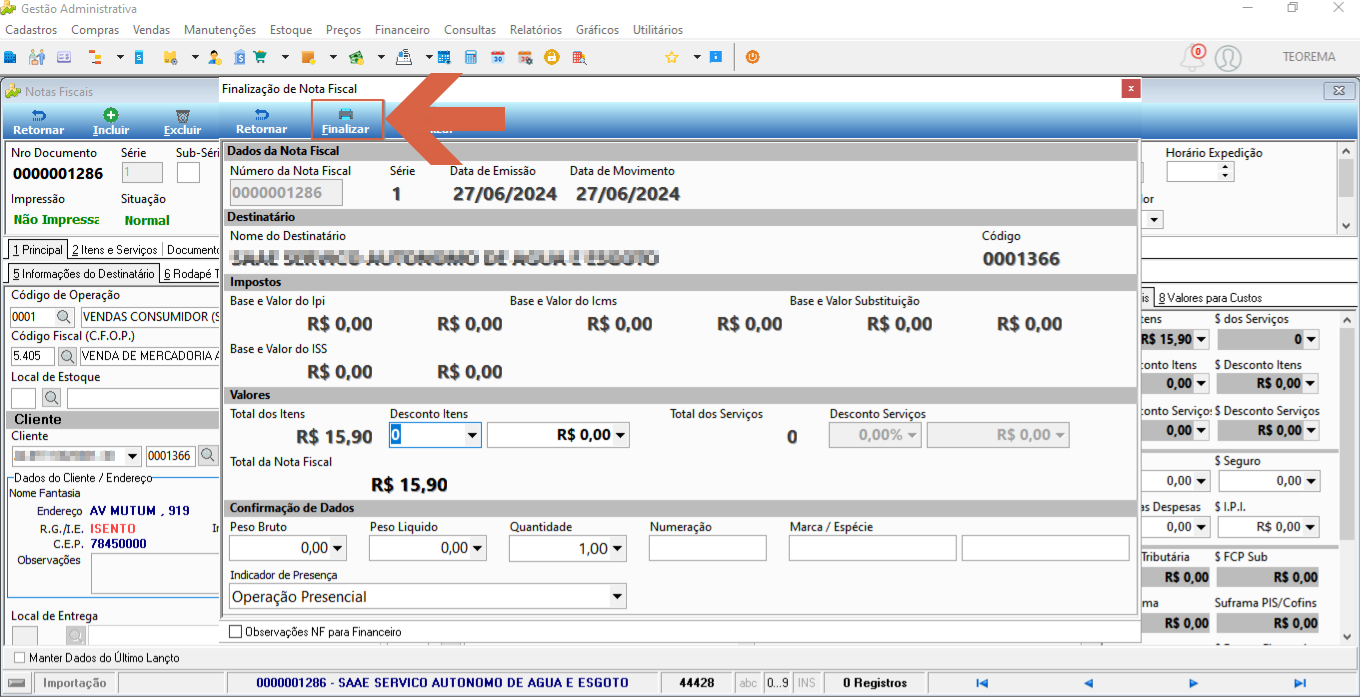Click Retornar in the Notas Fiscais window
Image resolution: width=1360 pixels, height=697 pixels.
(x=39, y=122)
